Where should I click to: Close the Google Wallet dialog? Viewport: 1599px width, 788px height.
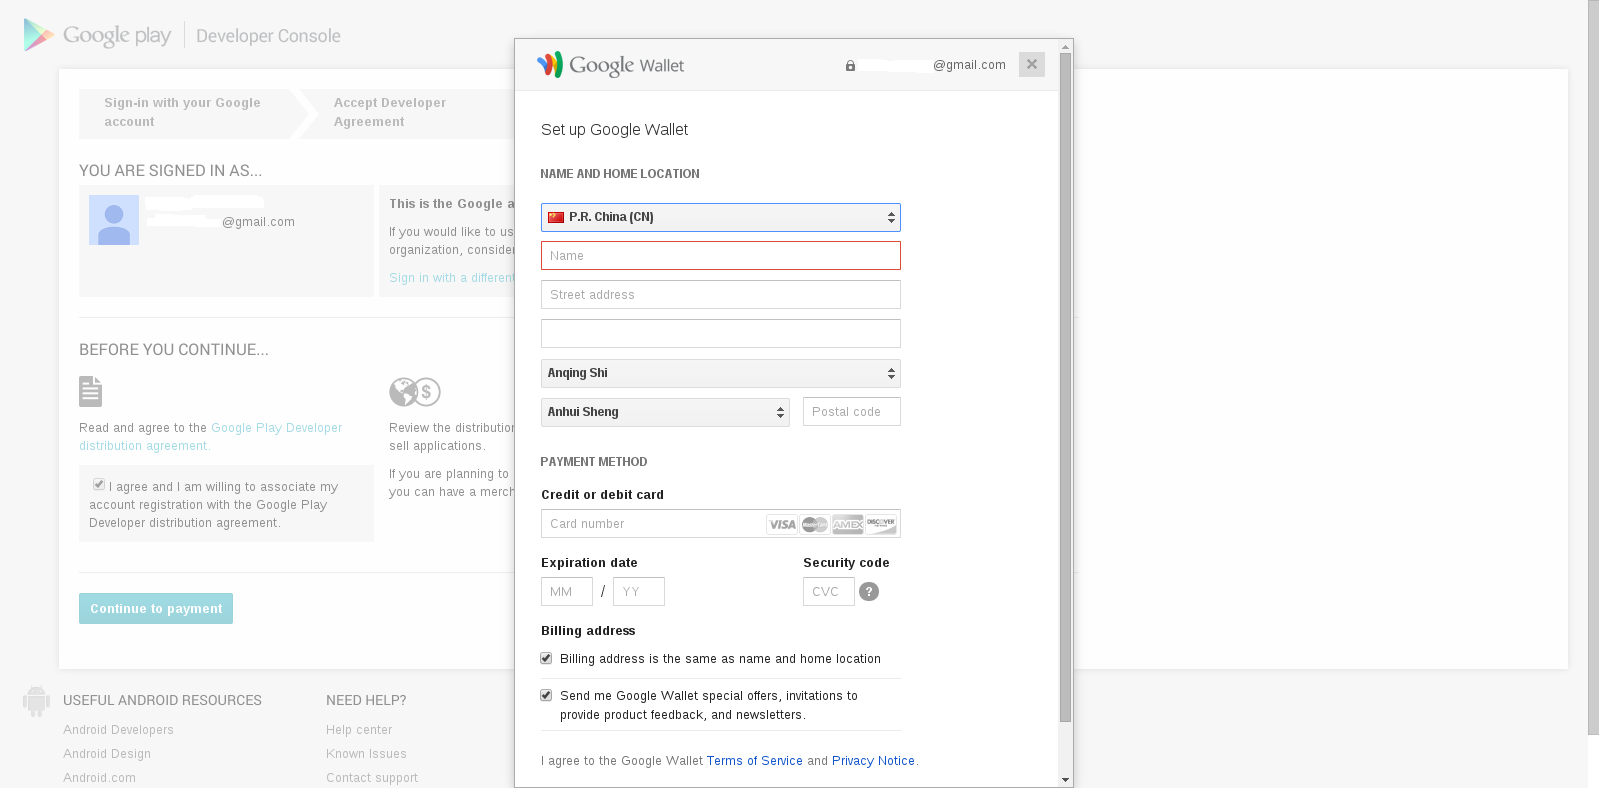1031,65
